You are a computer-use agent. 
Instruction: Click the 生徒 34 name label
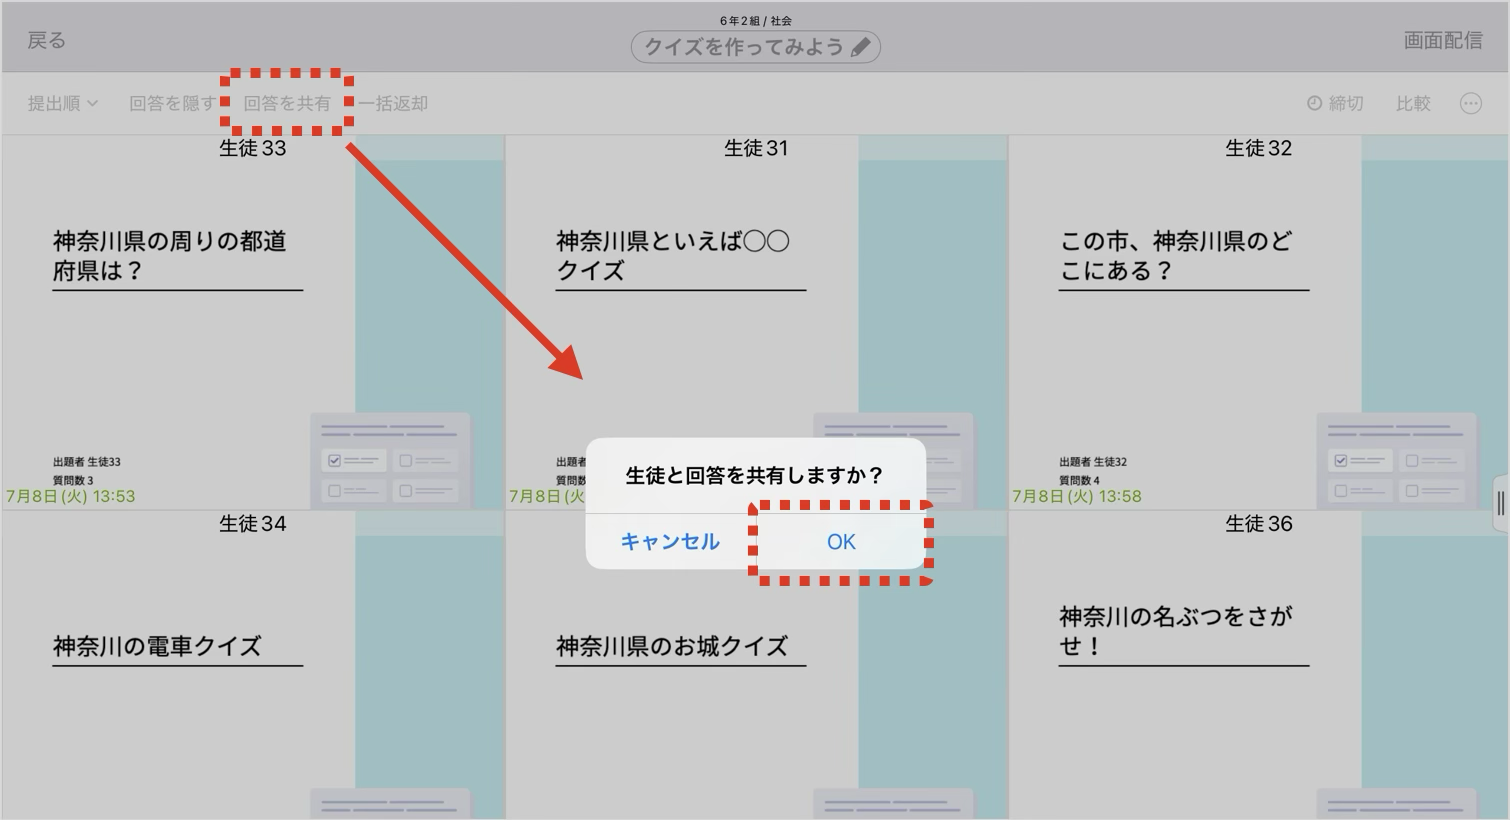click(x=253, y=523)
